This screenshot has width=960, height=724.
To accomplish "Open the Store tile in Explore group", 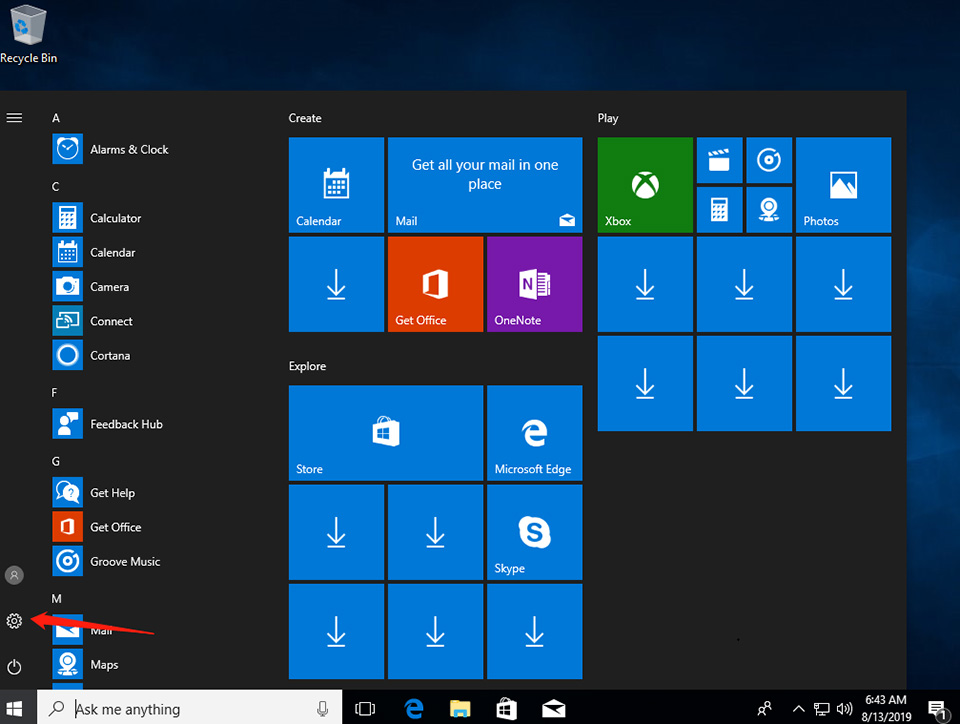I will point(386,433).
